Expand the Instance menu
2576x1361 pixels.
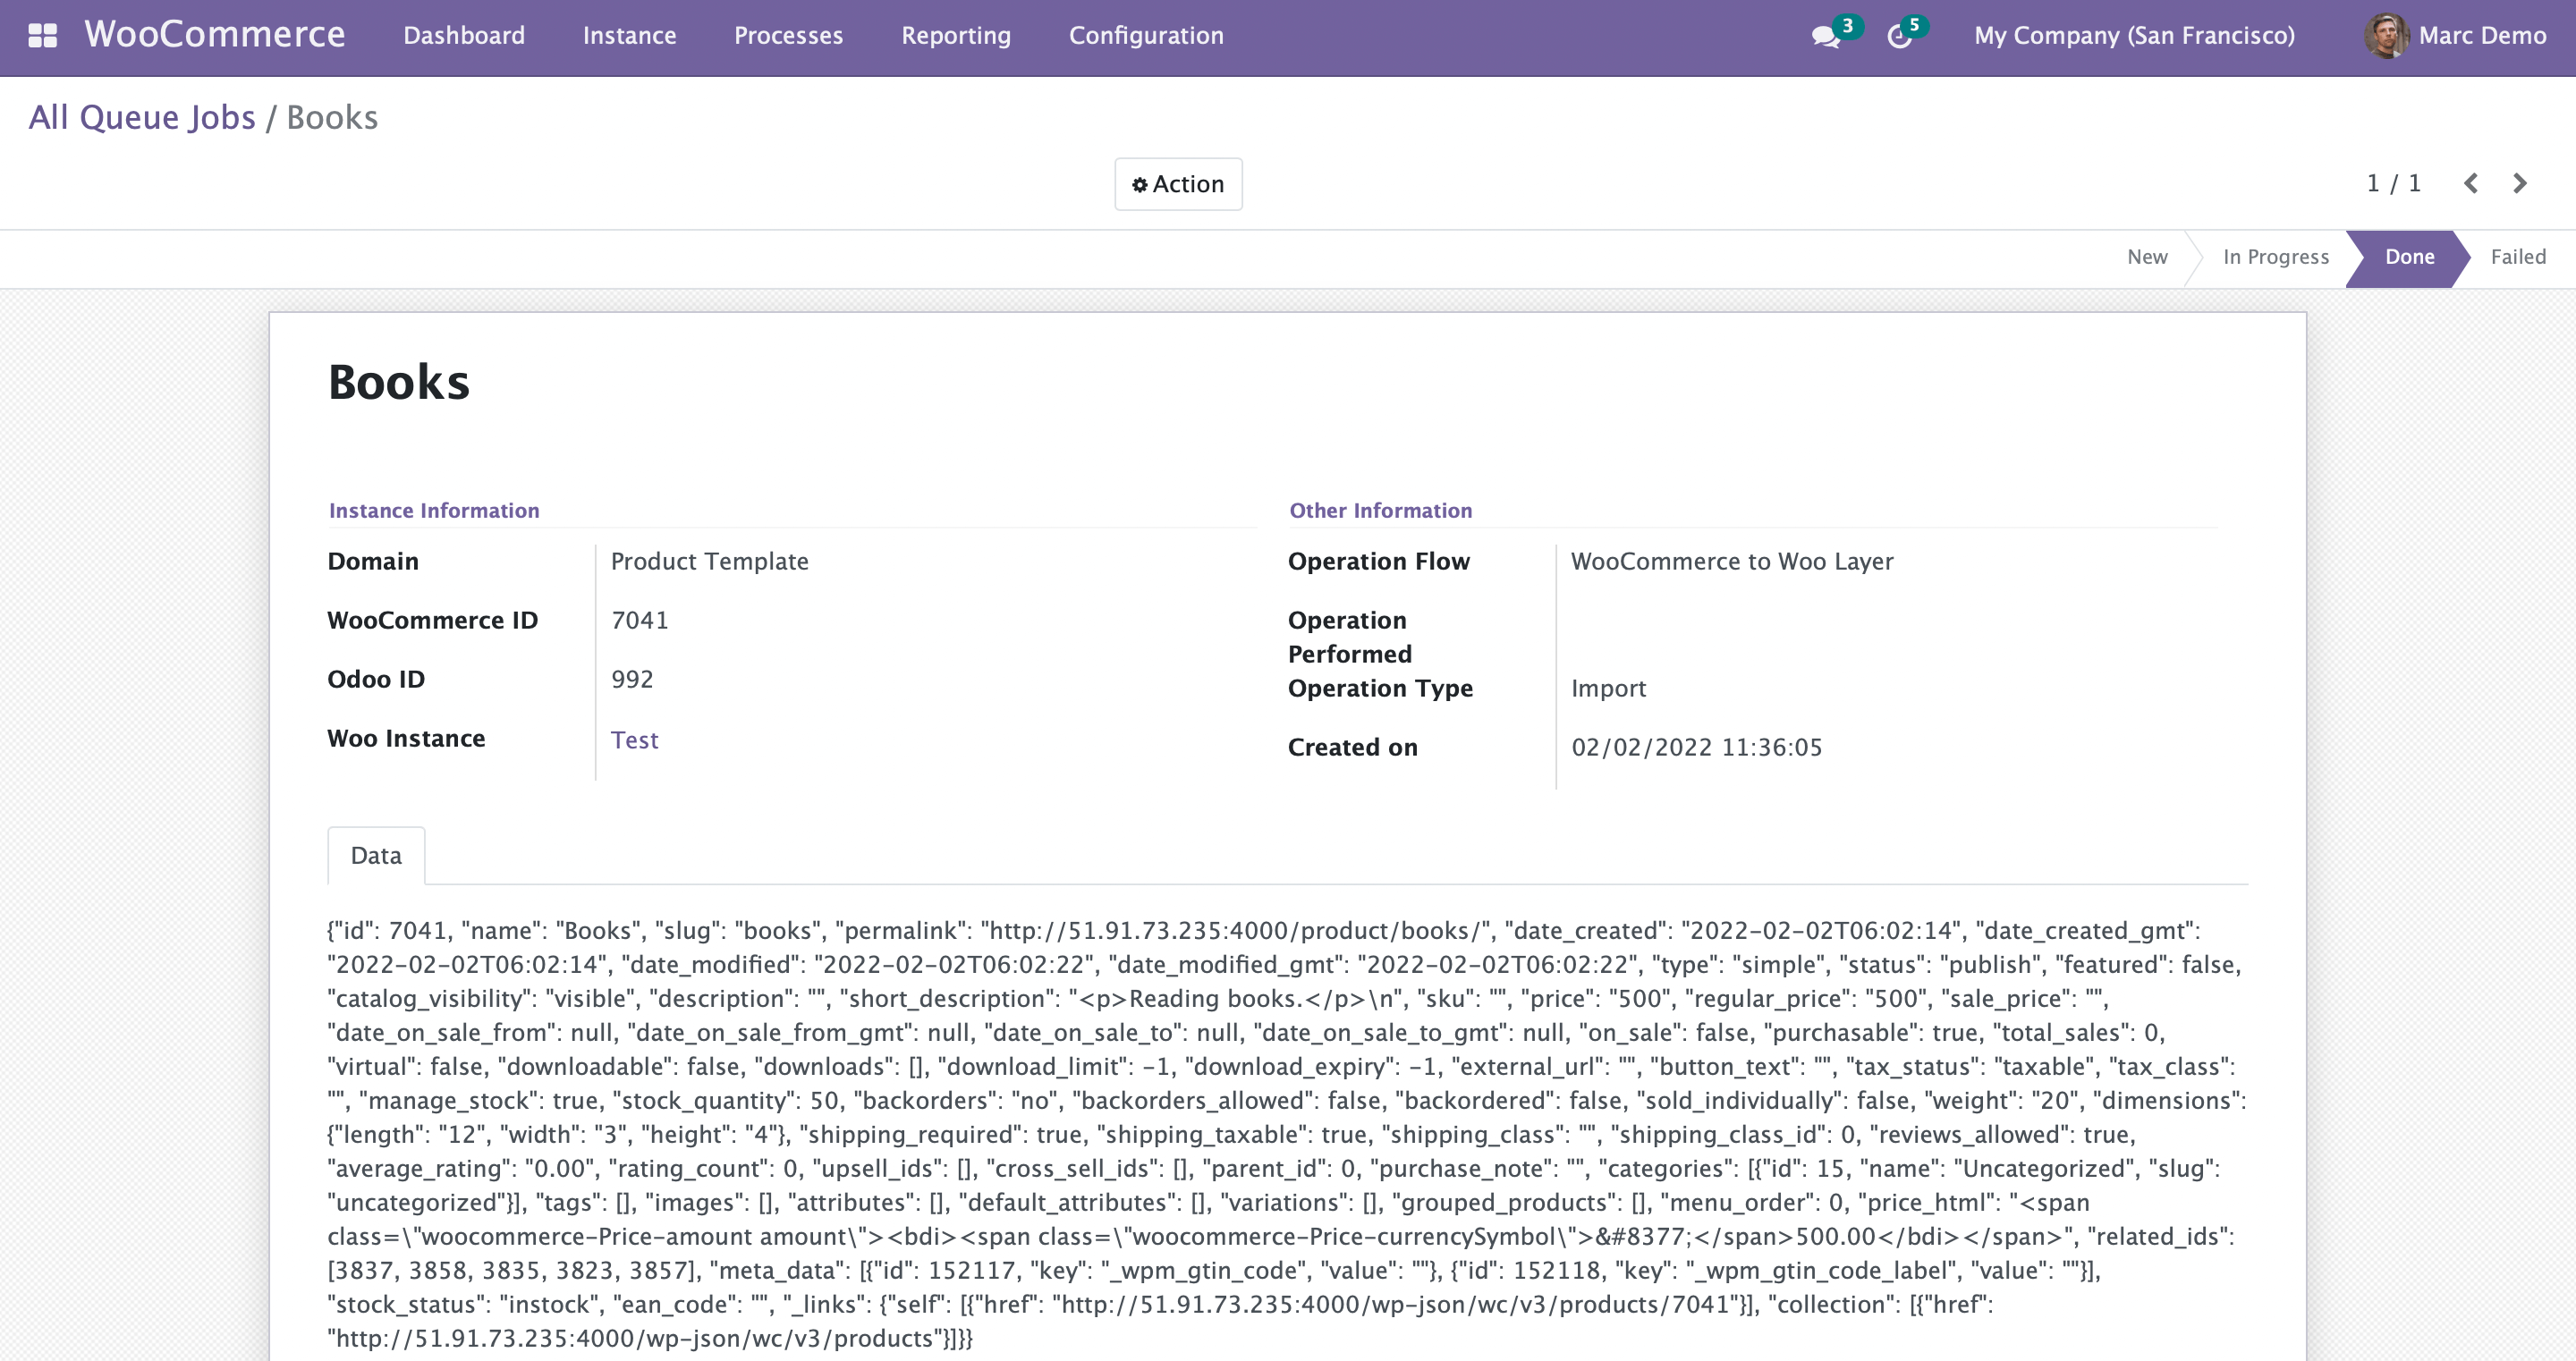coord(629,36)
